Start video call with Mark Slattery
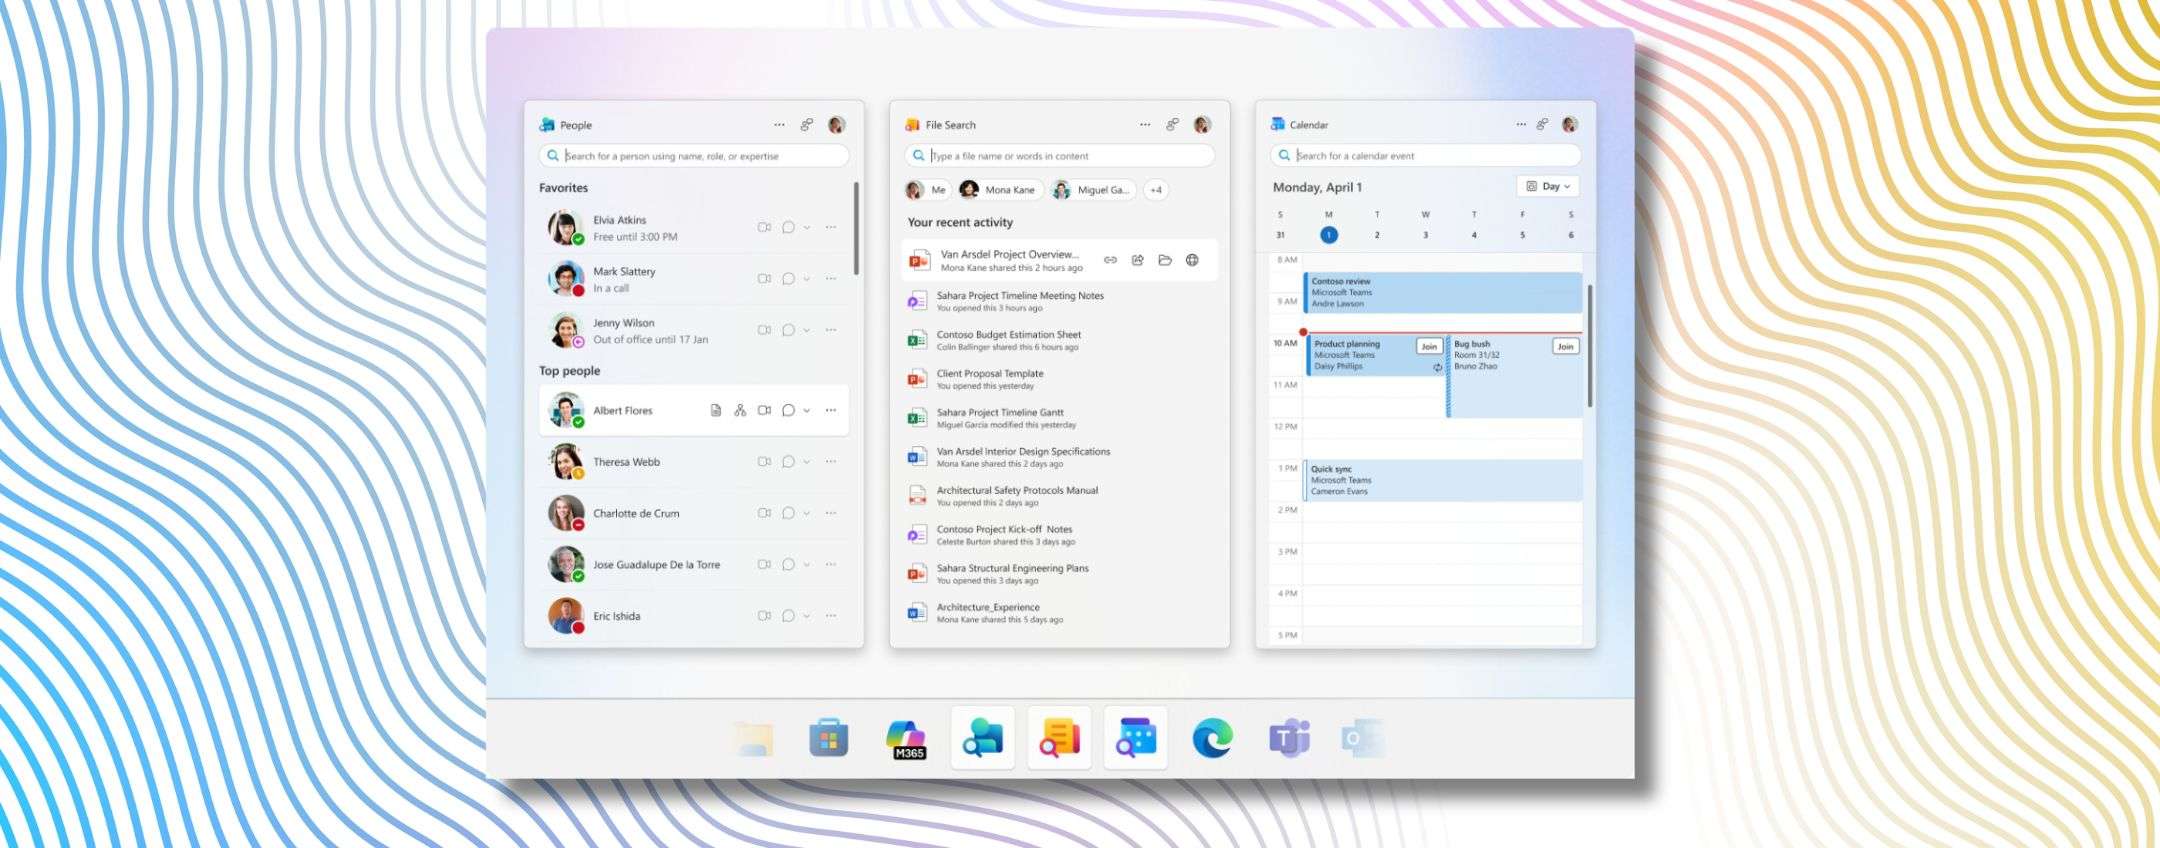The height and width of the screenshot is (848, 2160). point(764,279)
